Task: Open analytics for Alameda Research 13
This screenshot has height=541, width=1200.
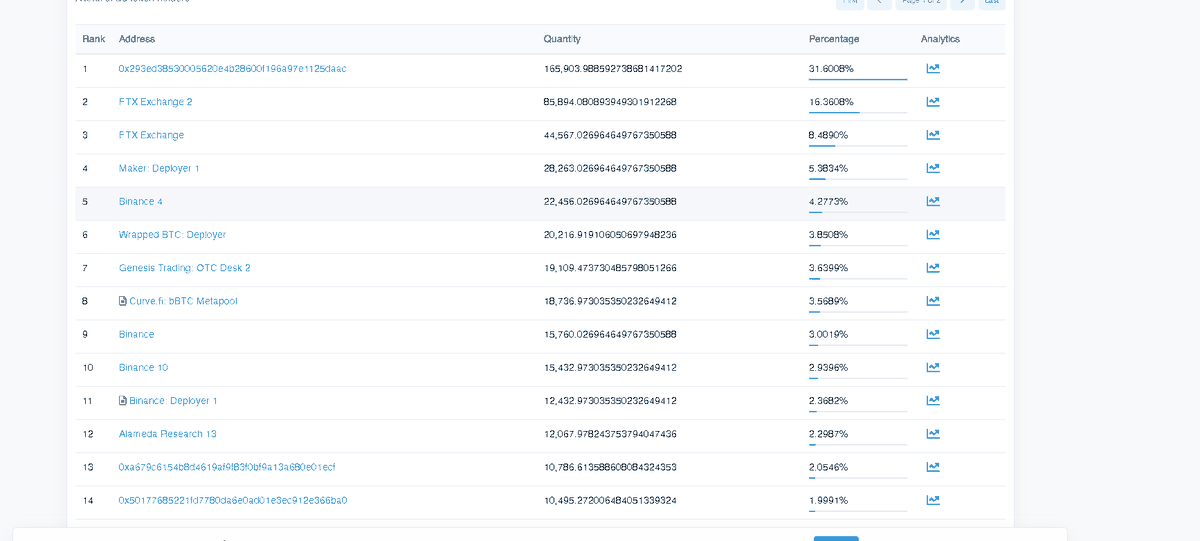Action: (x=933, y=434)
